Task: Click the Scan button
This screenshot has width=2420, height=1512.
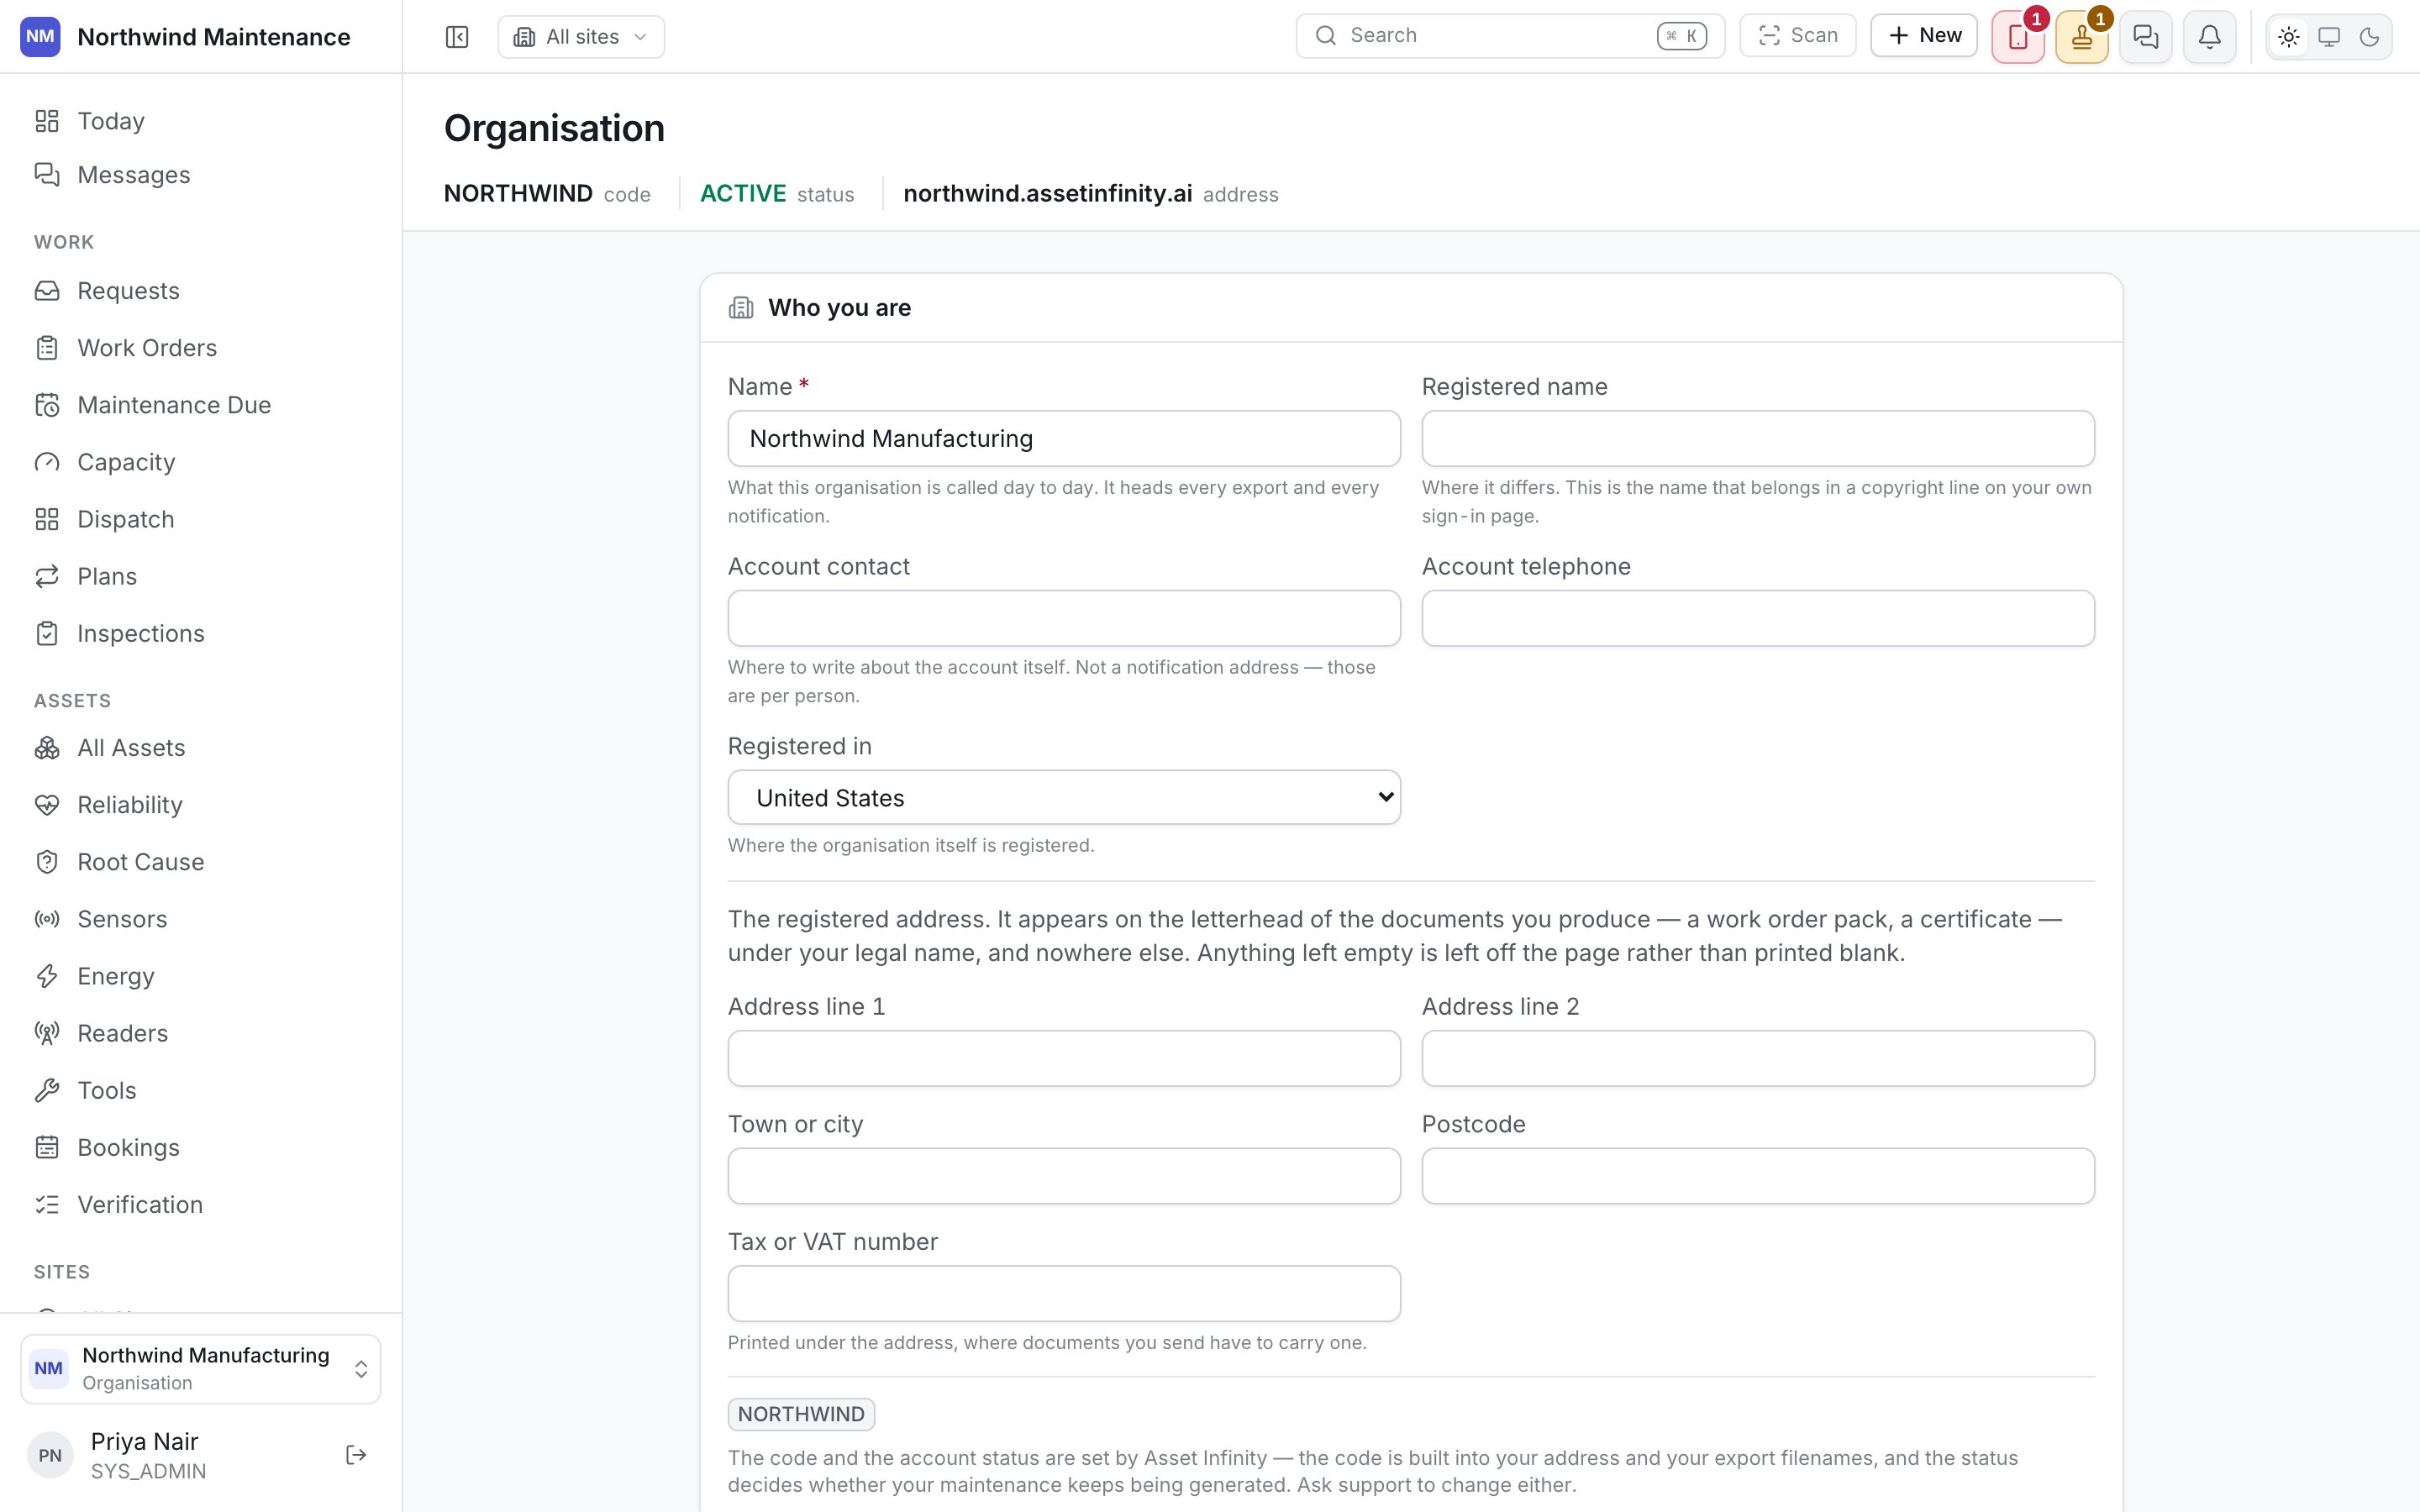Action: (1798, 36)
